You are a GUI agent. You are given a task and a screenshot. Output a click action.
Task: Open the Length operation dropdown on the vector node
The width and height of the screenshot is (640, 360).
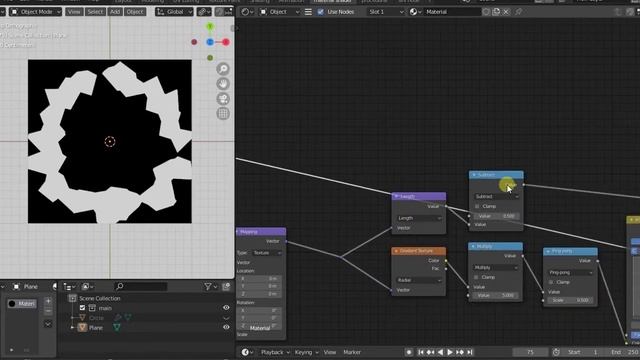click(x=419, y=218)
